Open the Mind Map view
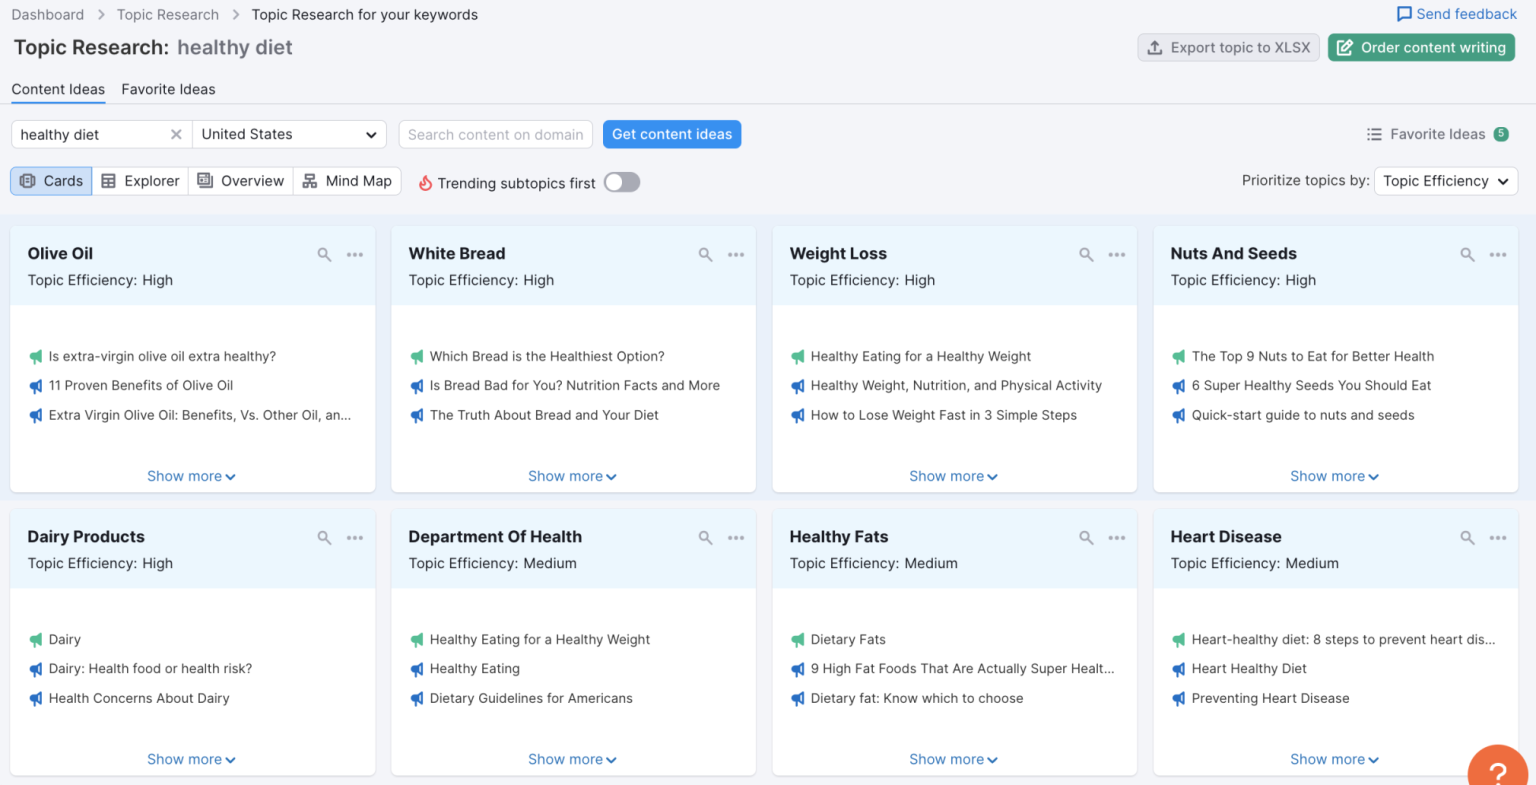The image size is (1536, 785). pyautogui.click(x=347, y=181)
